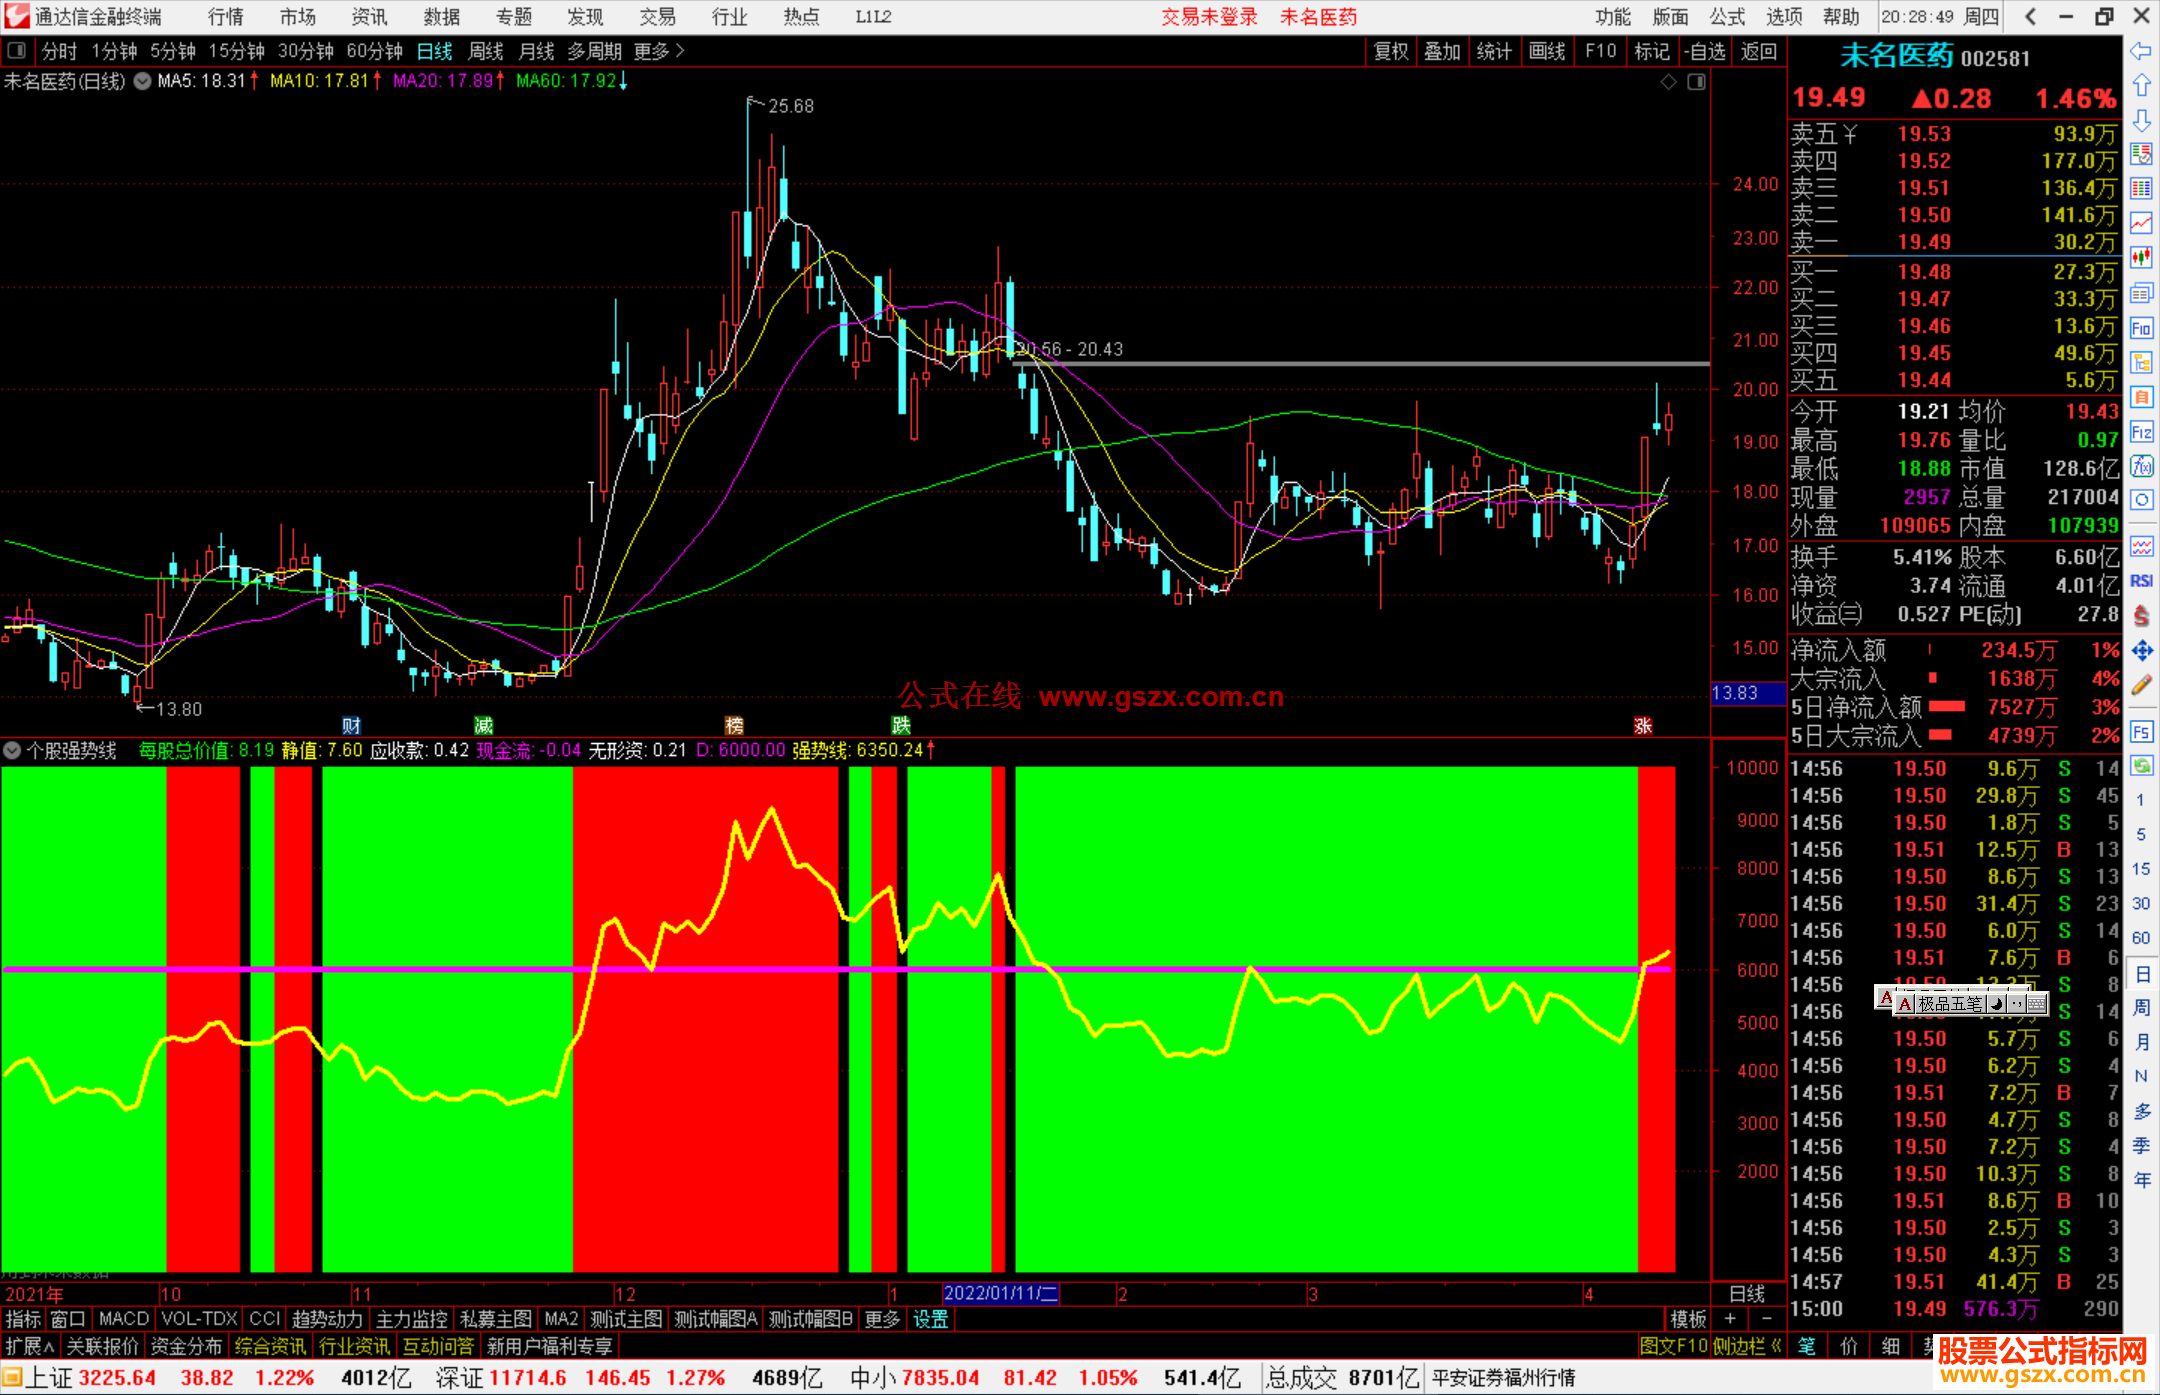Click the 通达信 logo in title bar
The image size is (2160, 1395).
click(17, 16)
